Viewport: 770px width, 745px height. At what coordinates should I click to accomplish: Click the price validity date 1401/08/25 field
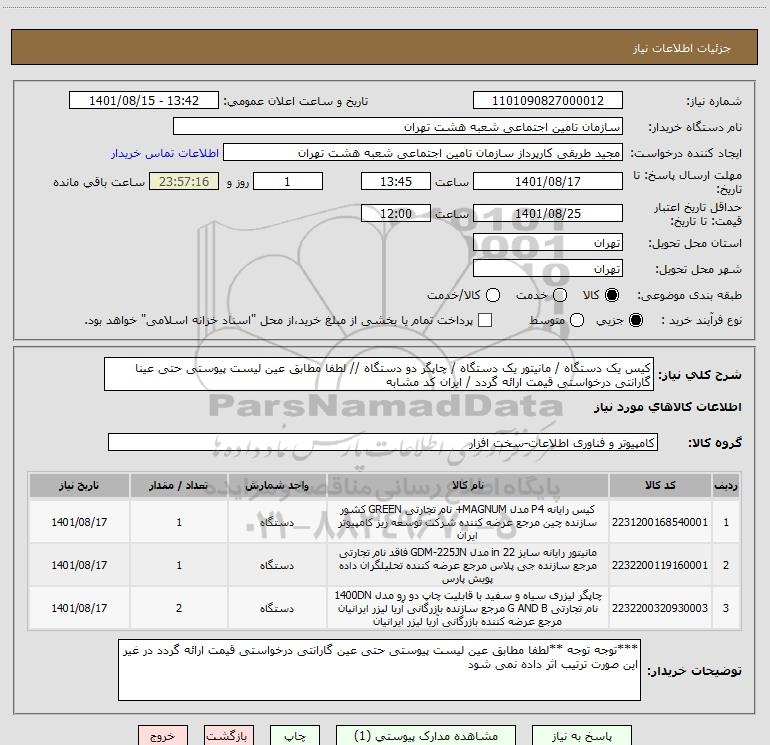(548, 213)
